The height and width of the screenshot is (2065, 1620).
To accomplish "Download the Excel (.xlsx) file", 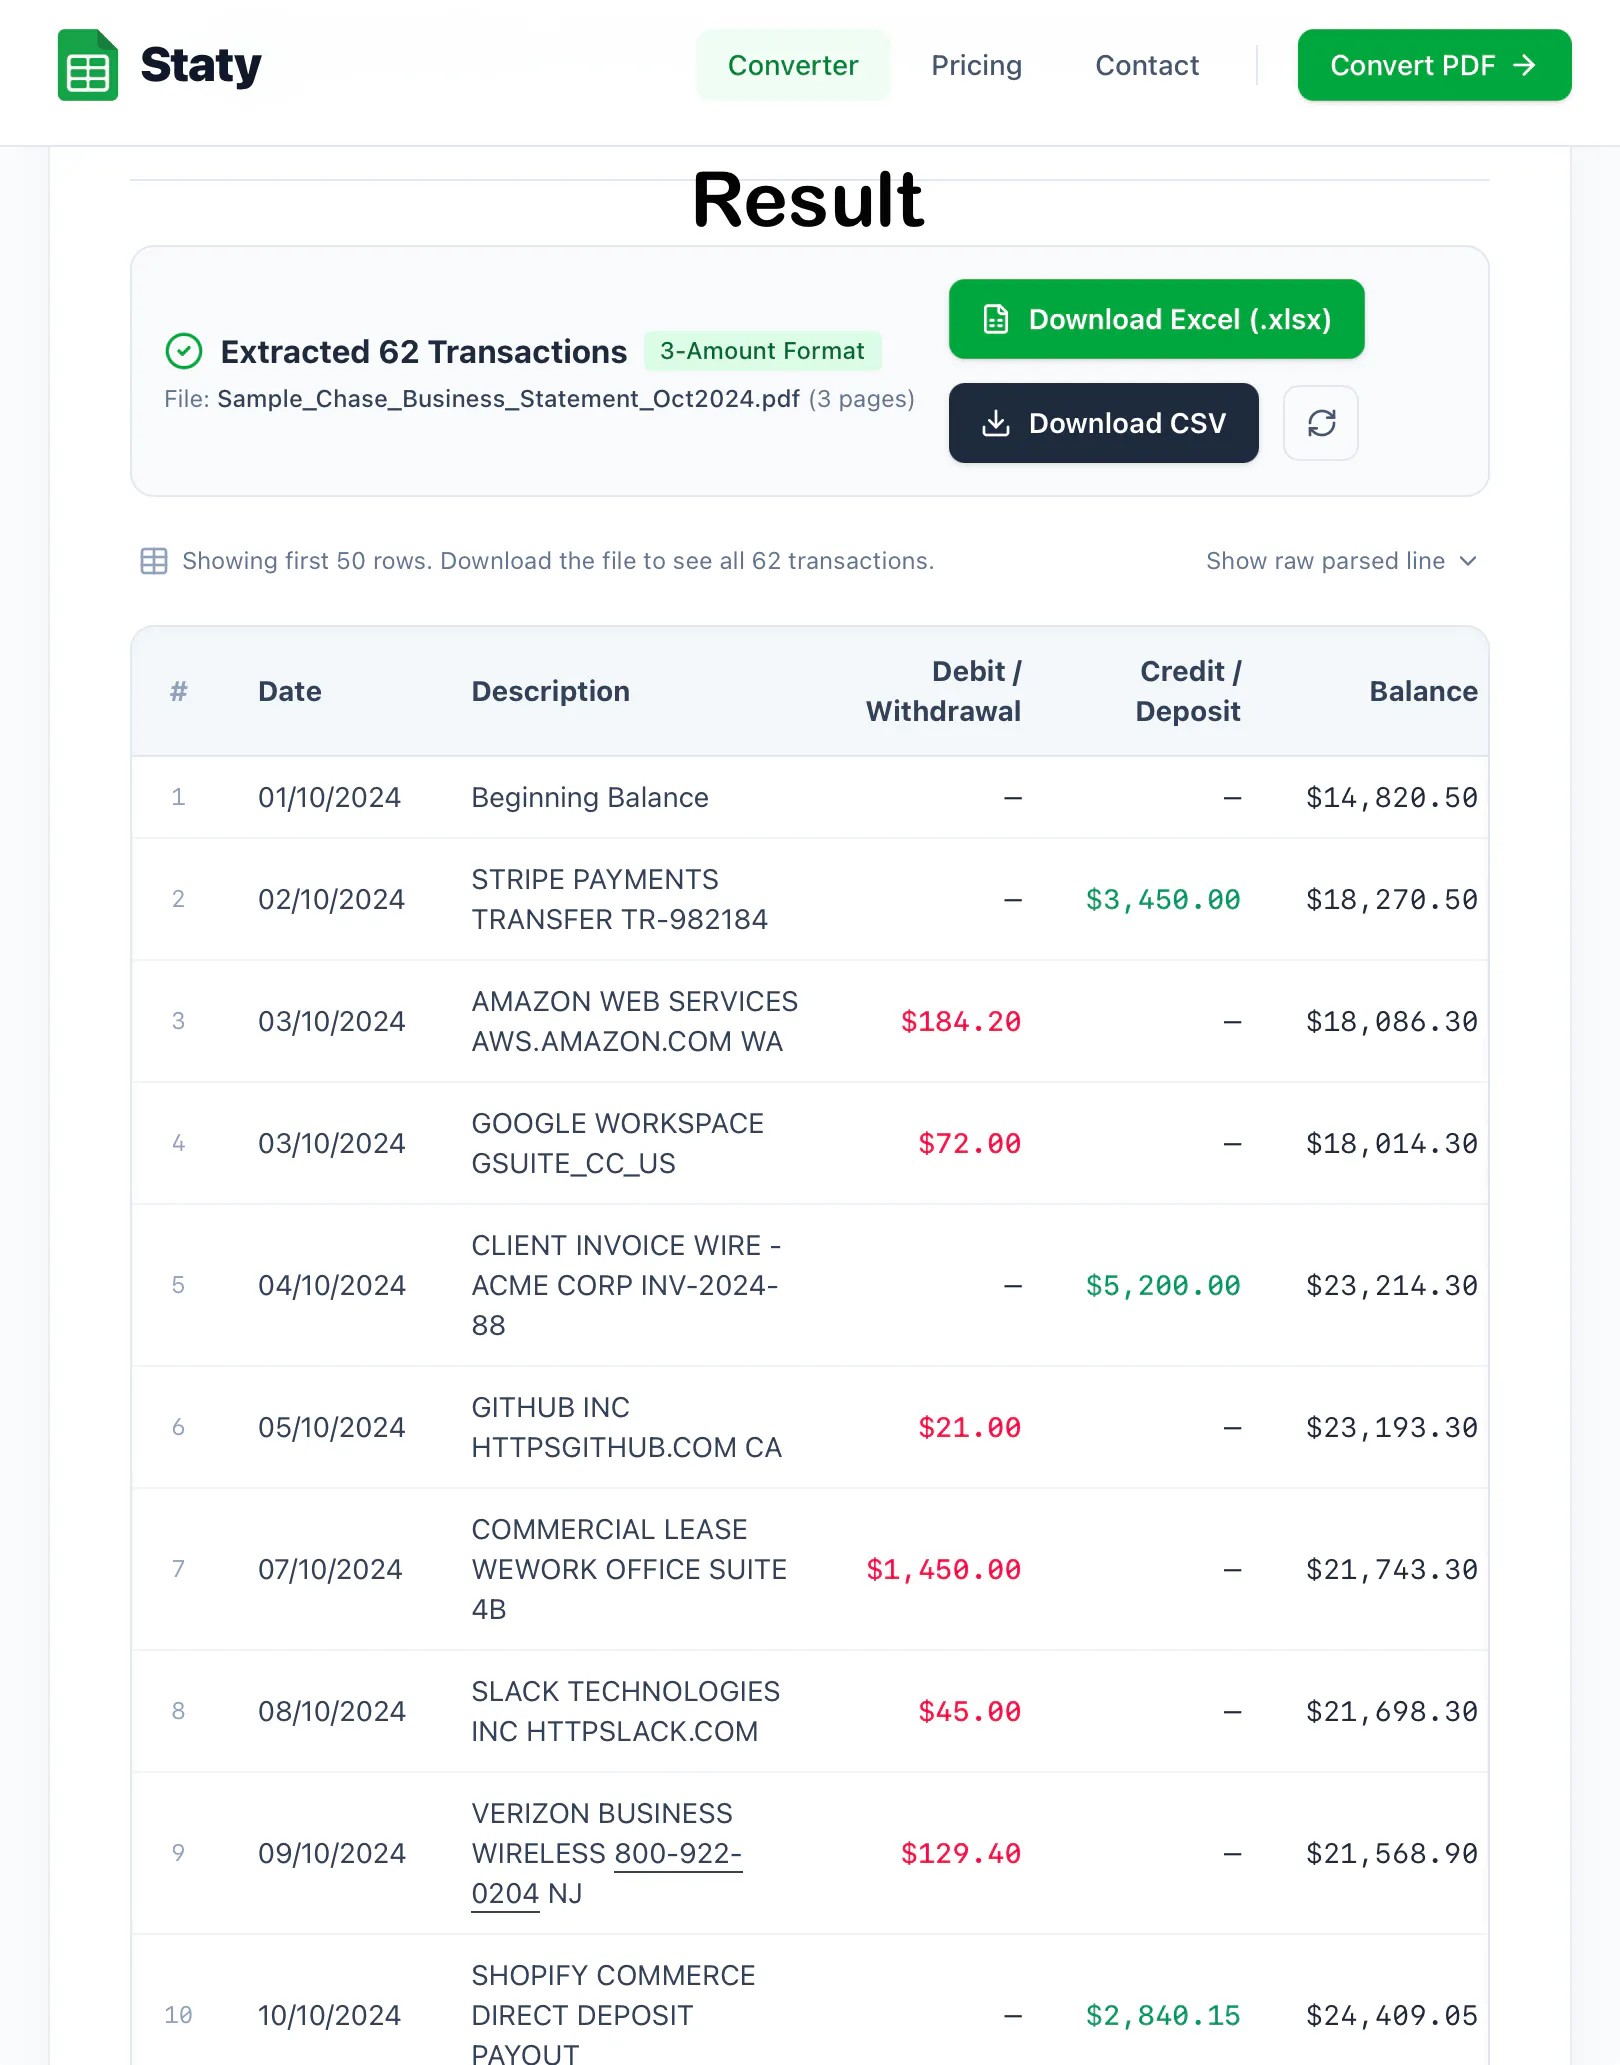I will pos(1156,319).
